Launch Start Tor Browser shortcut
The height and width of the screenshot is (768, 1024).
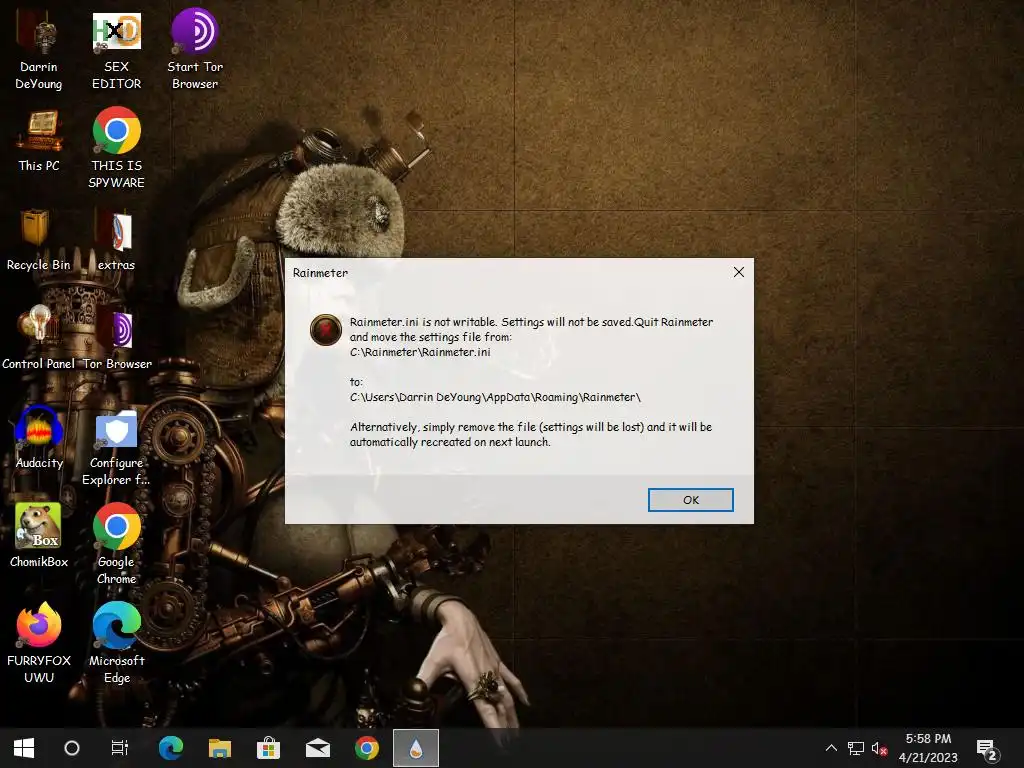pos(195,51)
